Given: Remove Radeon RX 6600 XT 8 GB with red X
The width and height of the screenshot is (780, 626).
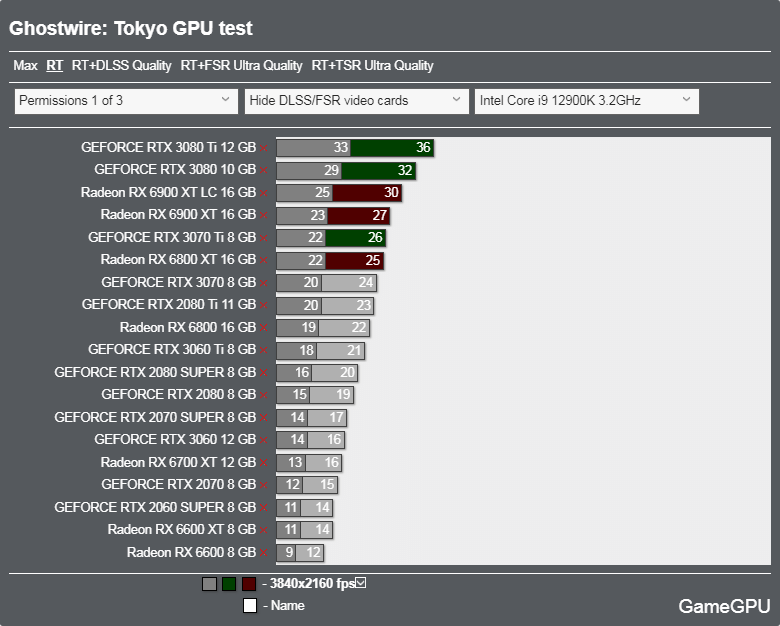Looking at the screenshot, I should click(264, 530).
